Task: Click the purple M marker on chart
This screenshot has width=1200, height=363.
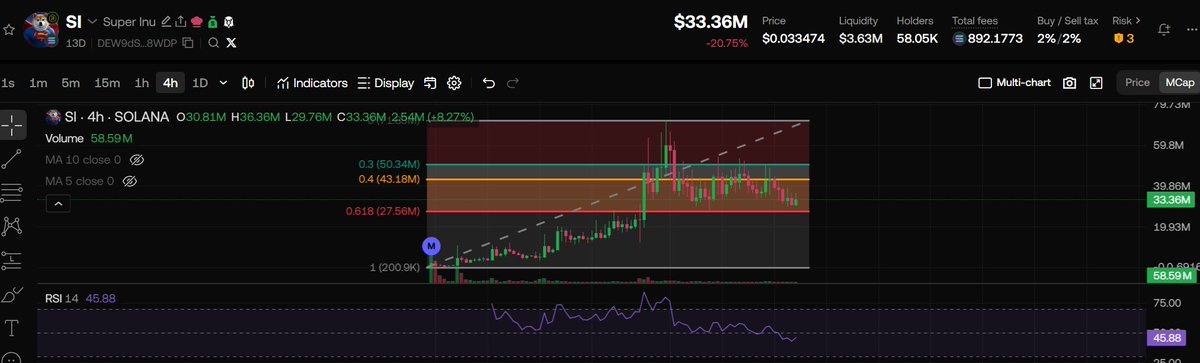Action: 432,245
